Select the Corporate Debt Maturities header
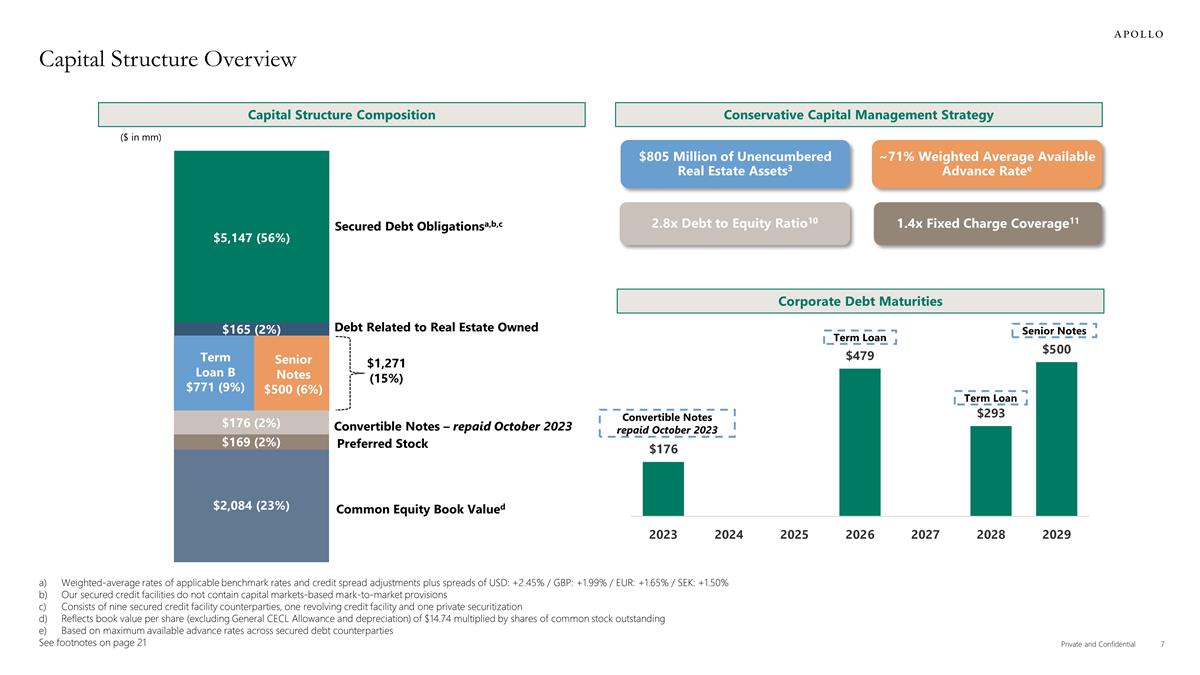The width and height of the screenshot is (1200, 675). coord(860,301)
